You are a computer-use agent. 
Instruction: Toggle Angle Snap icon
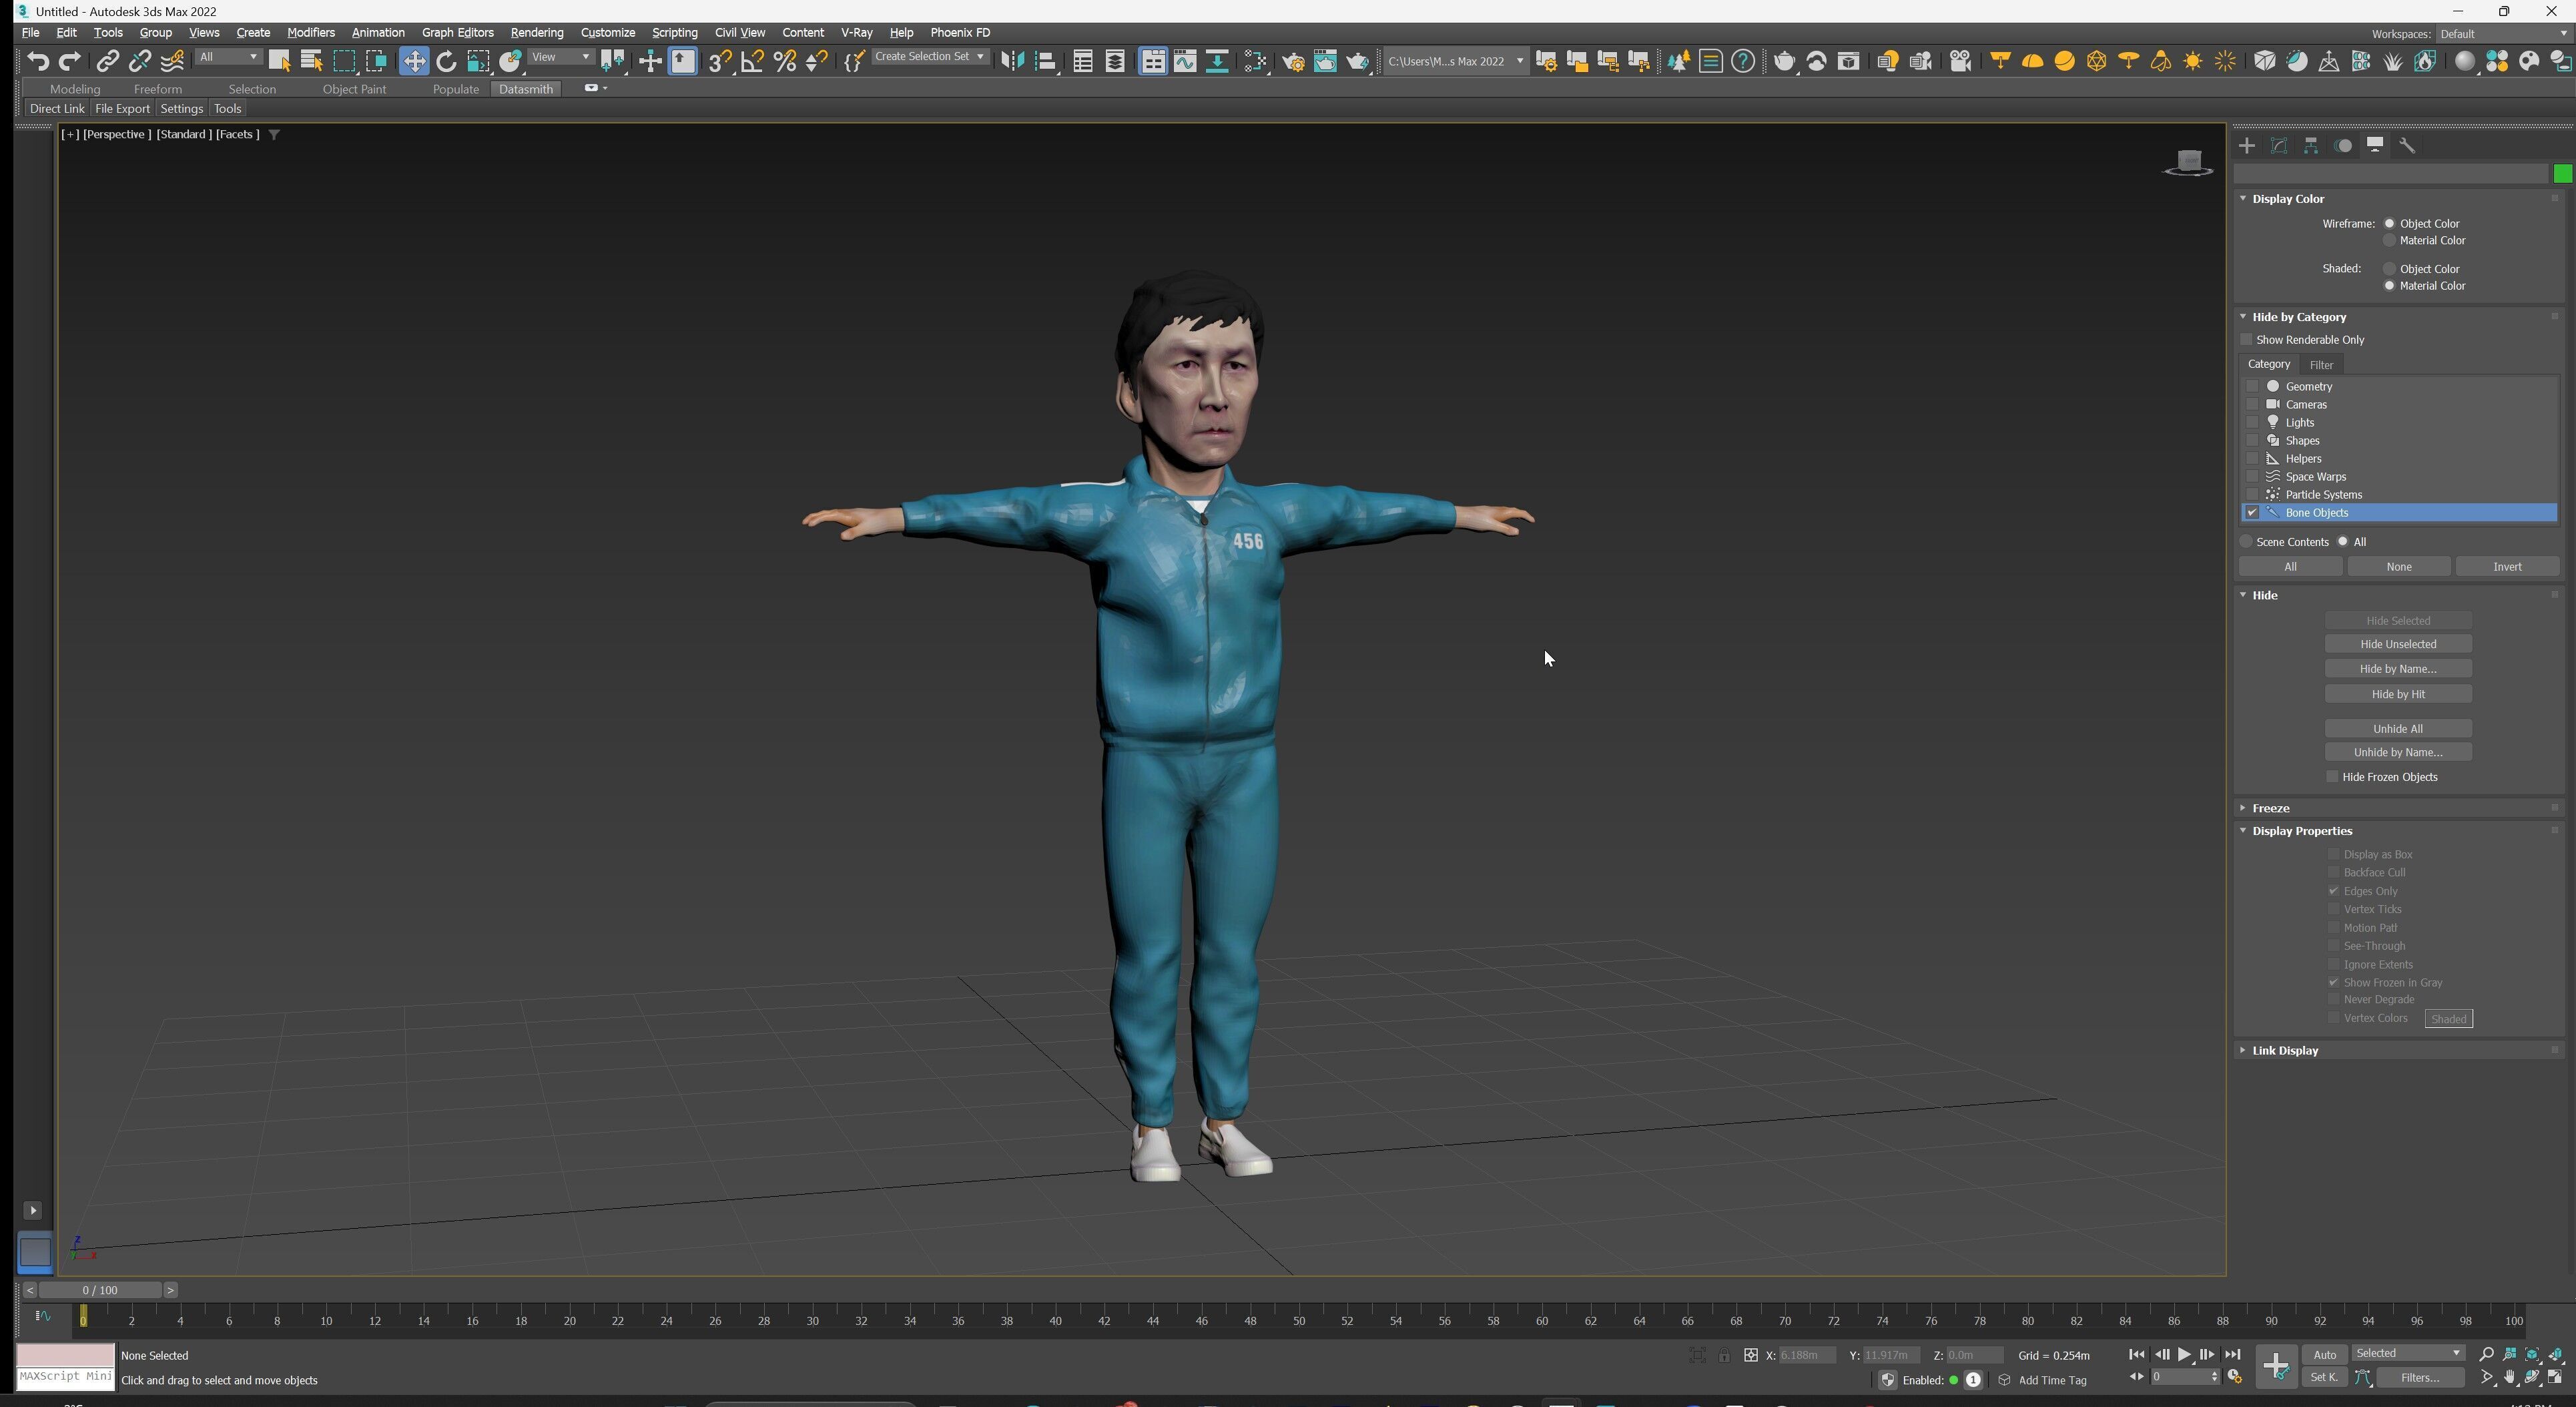(x=752, y=62)
